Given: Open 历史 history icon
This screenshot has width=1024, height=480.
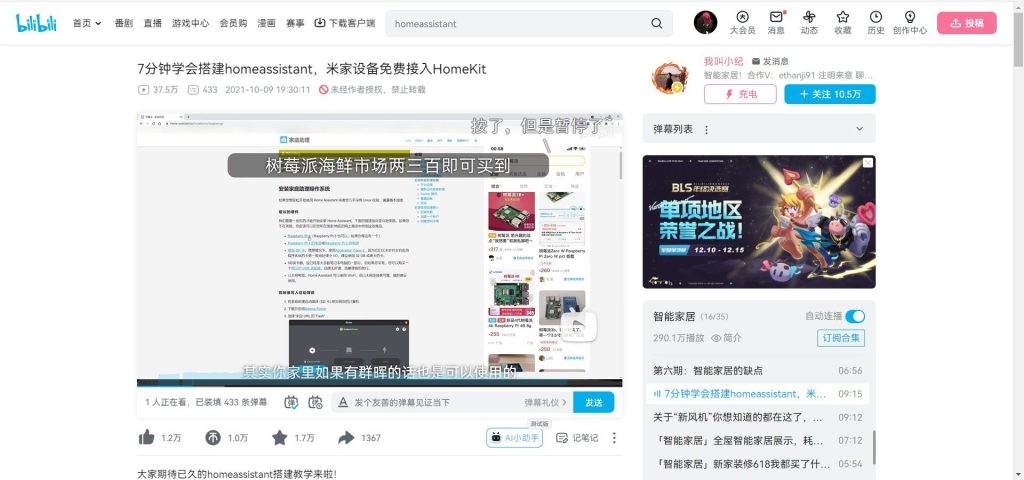Looking at the screenshot, I should (876, 23).
